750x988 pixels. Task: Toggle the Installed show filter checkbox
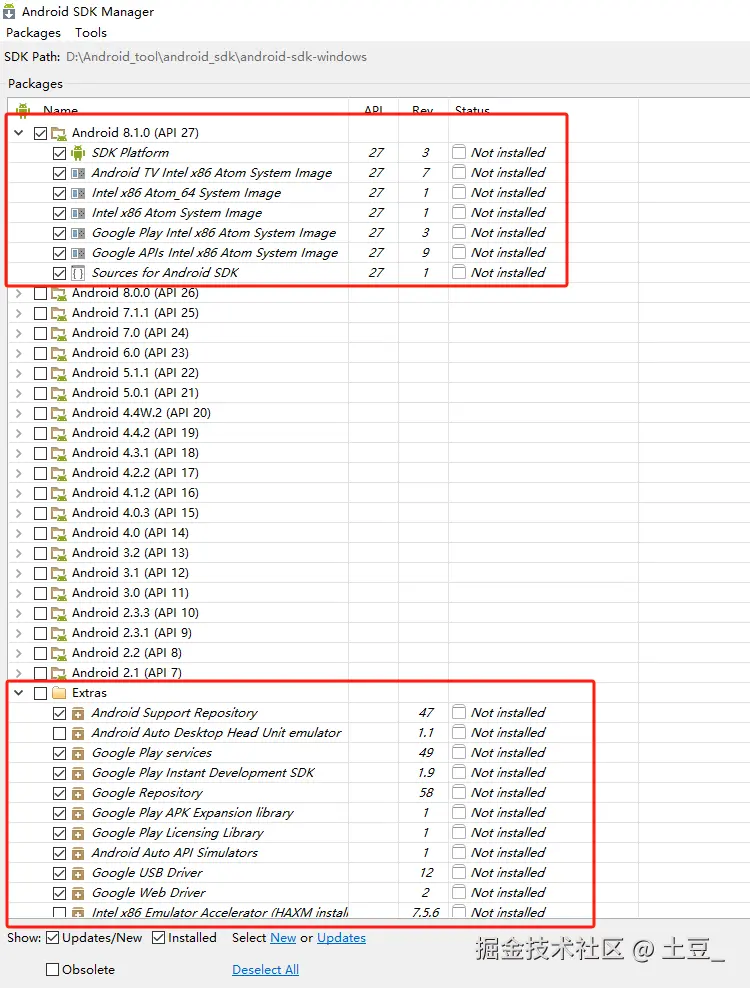pos(159,938)
